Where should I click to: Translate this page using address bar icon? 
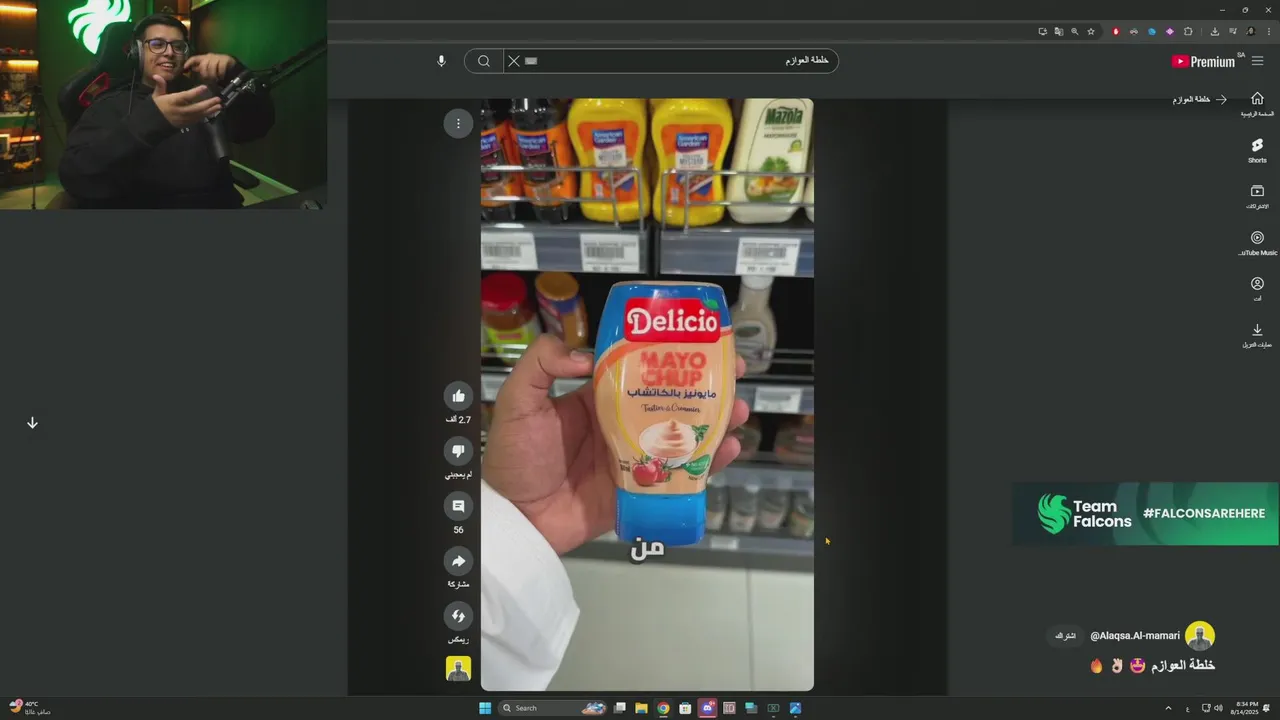1059,31
